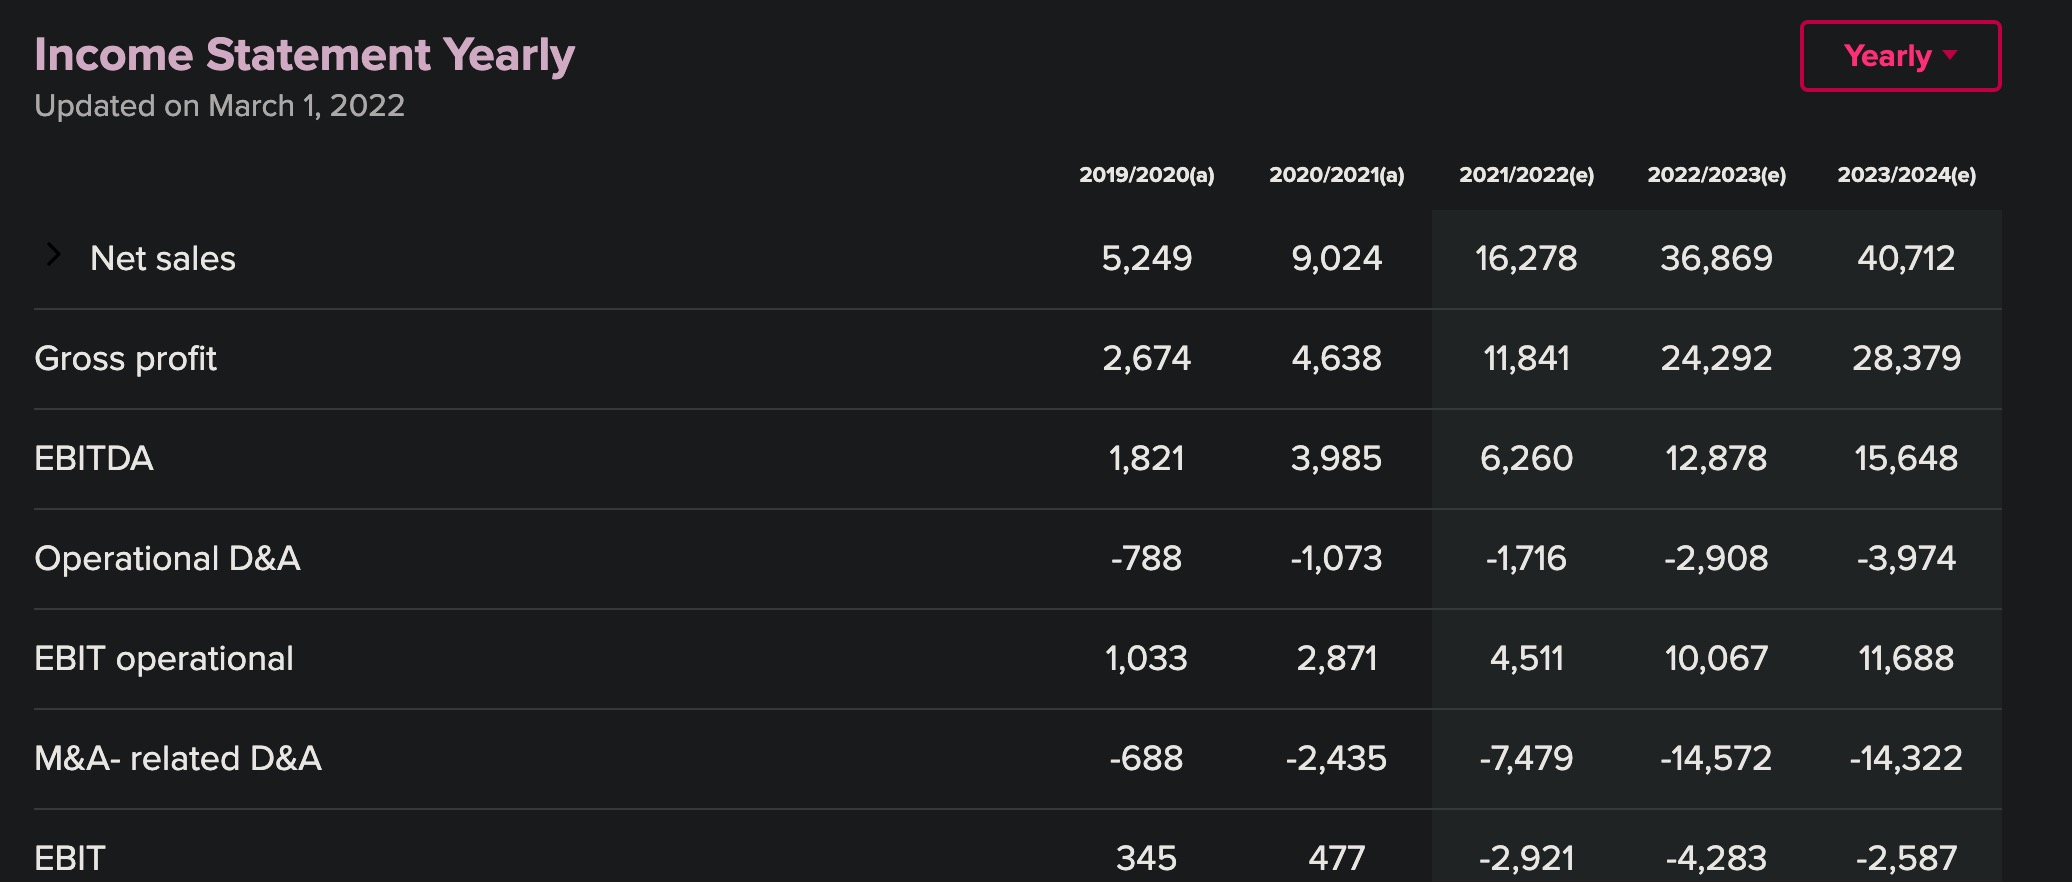Click the Updated on March 1, 2022 text
The image size is (2072, 882).
219,106
